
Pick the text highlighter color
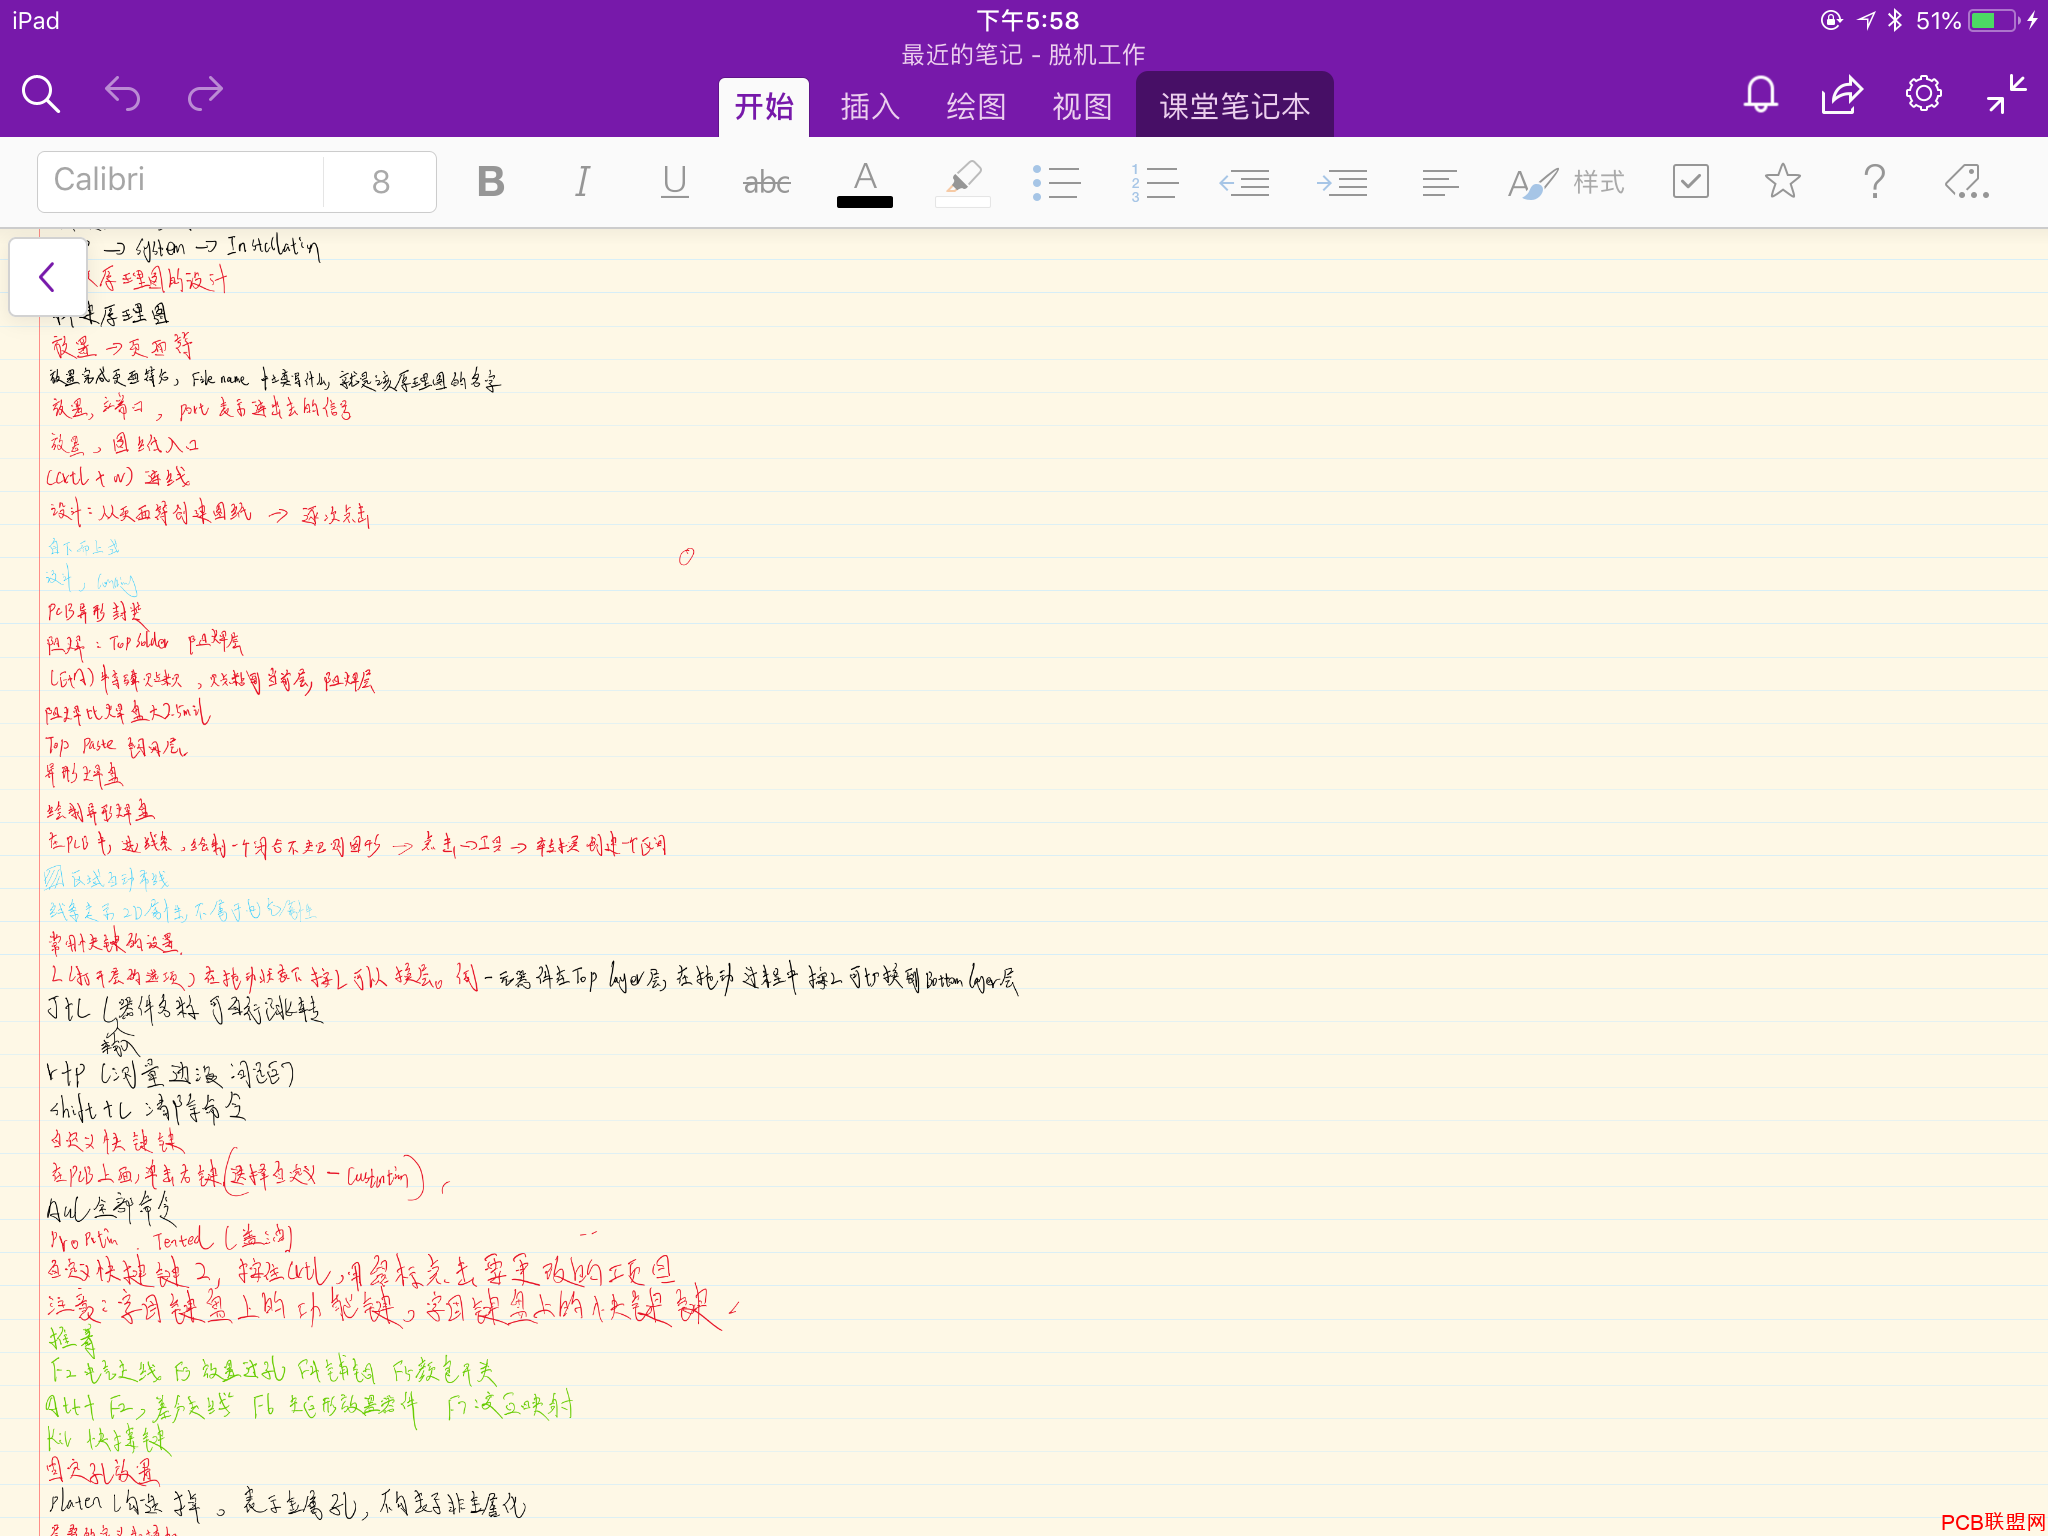pyautogui.click(x=963, y=183)
